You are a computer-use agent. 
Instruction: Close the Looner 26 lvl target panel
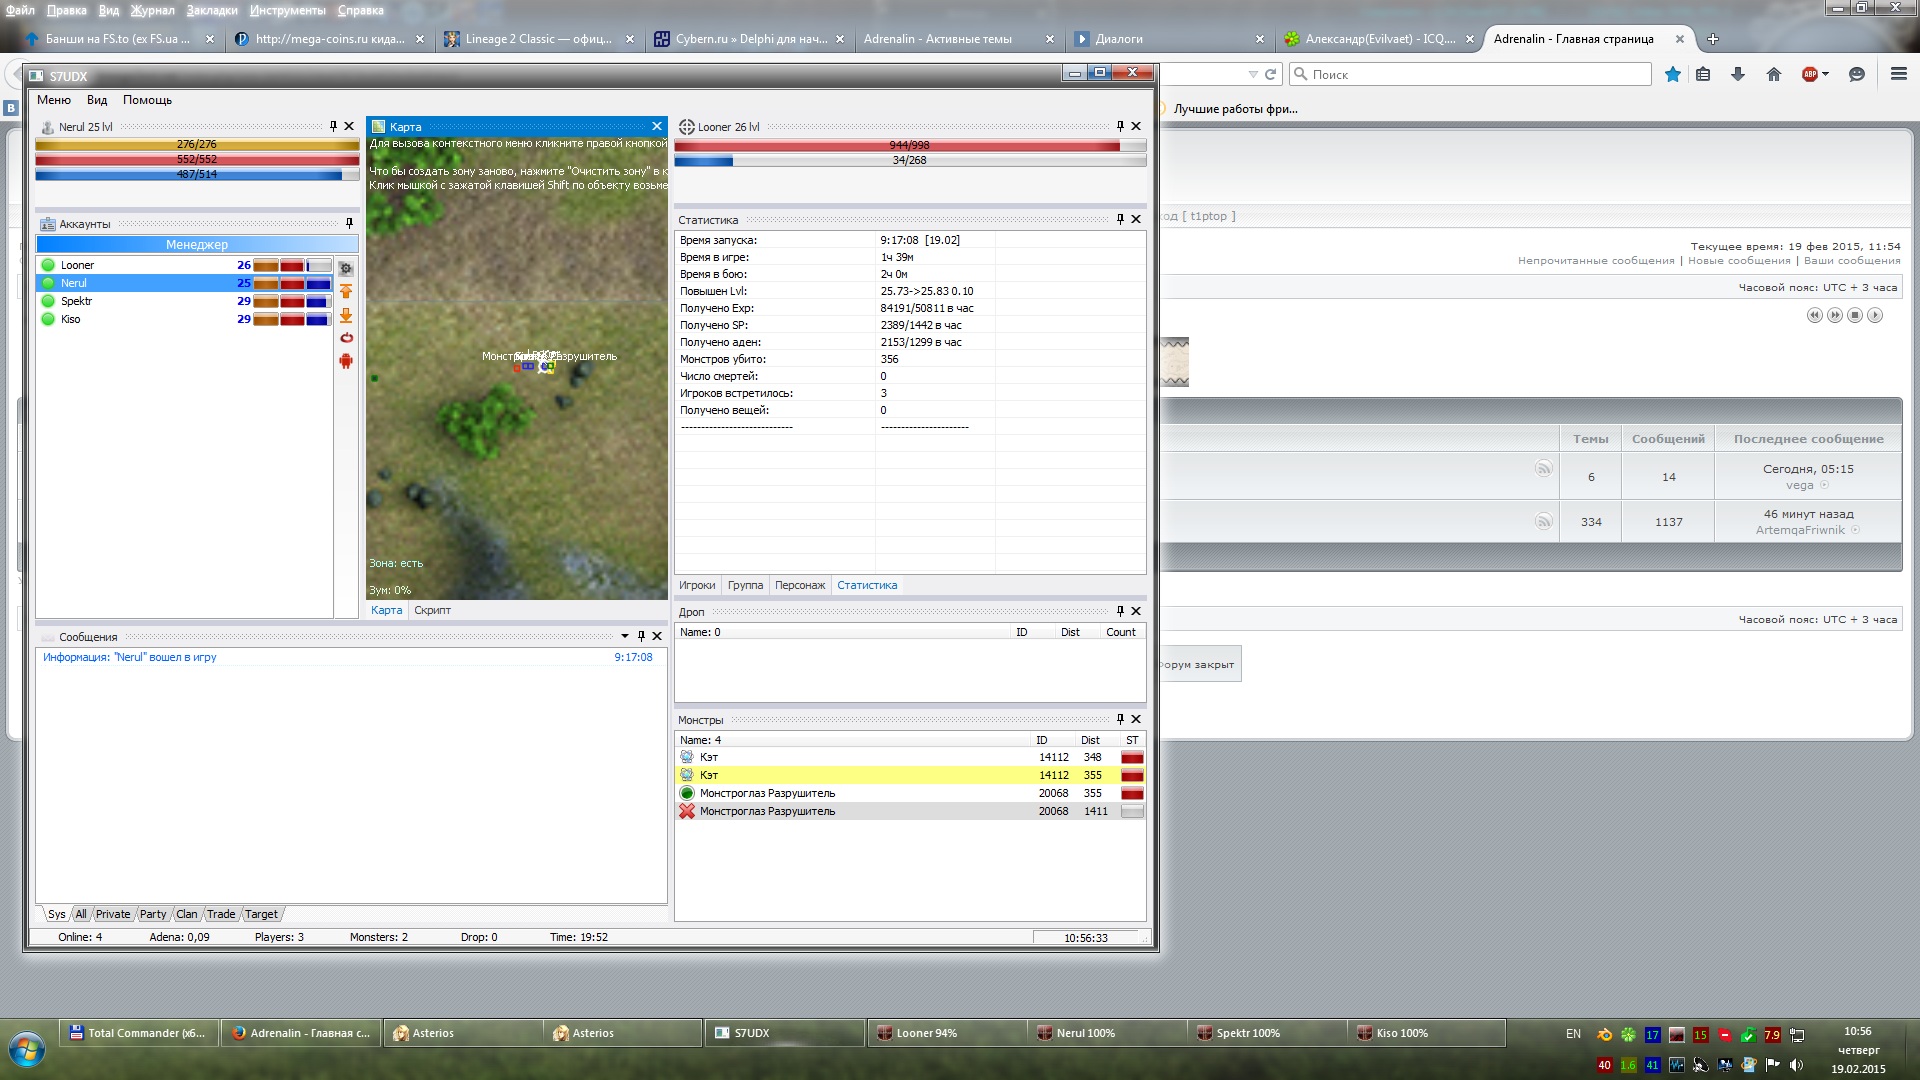[1136, 126]
